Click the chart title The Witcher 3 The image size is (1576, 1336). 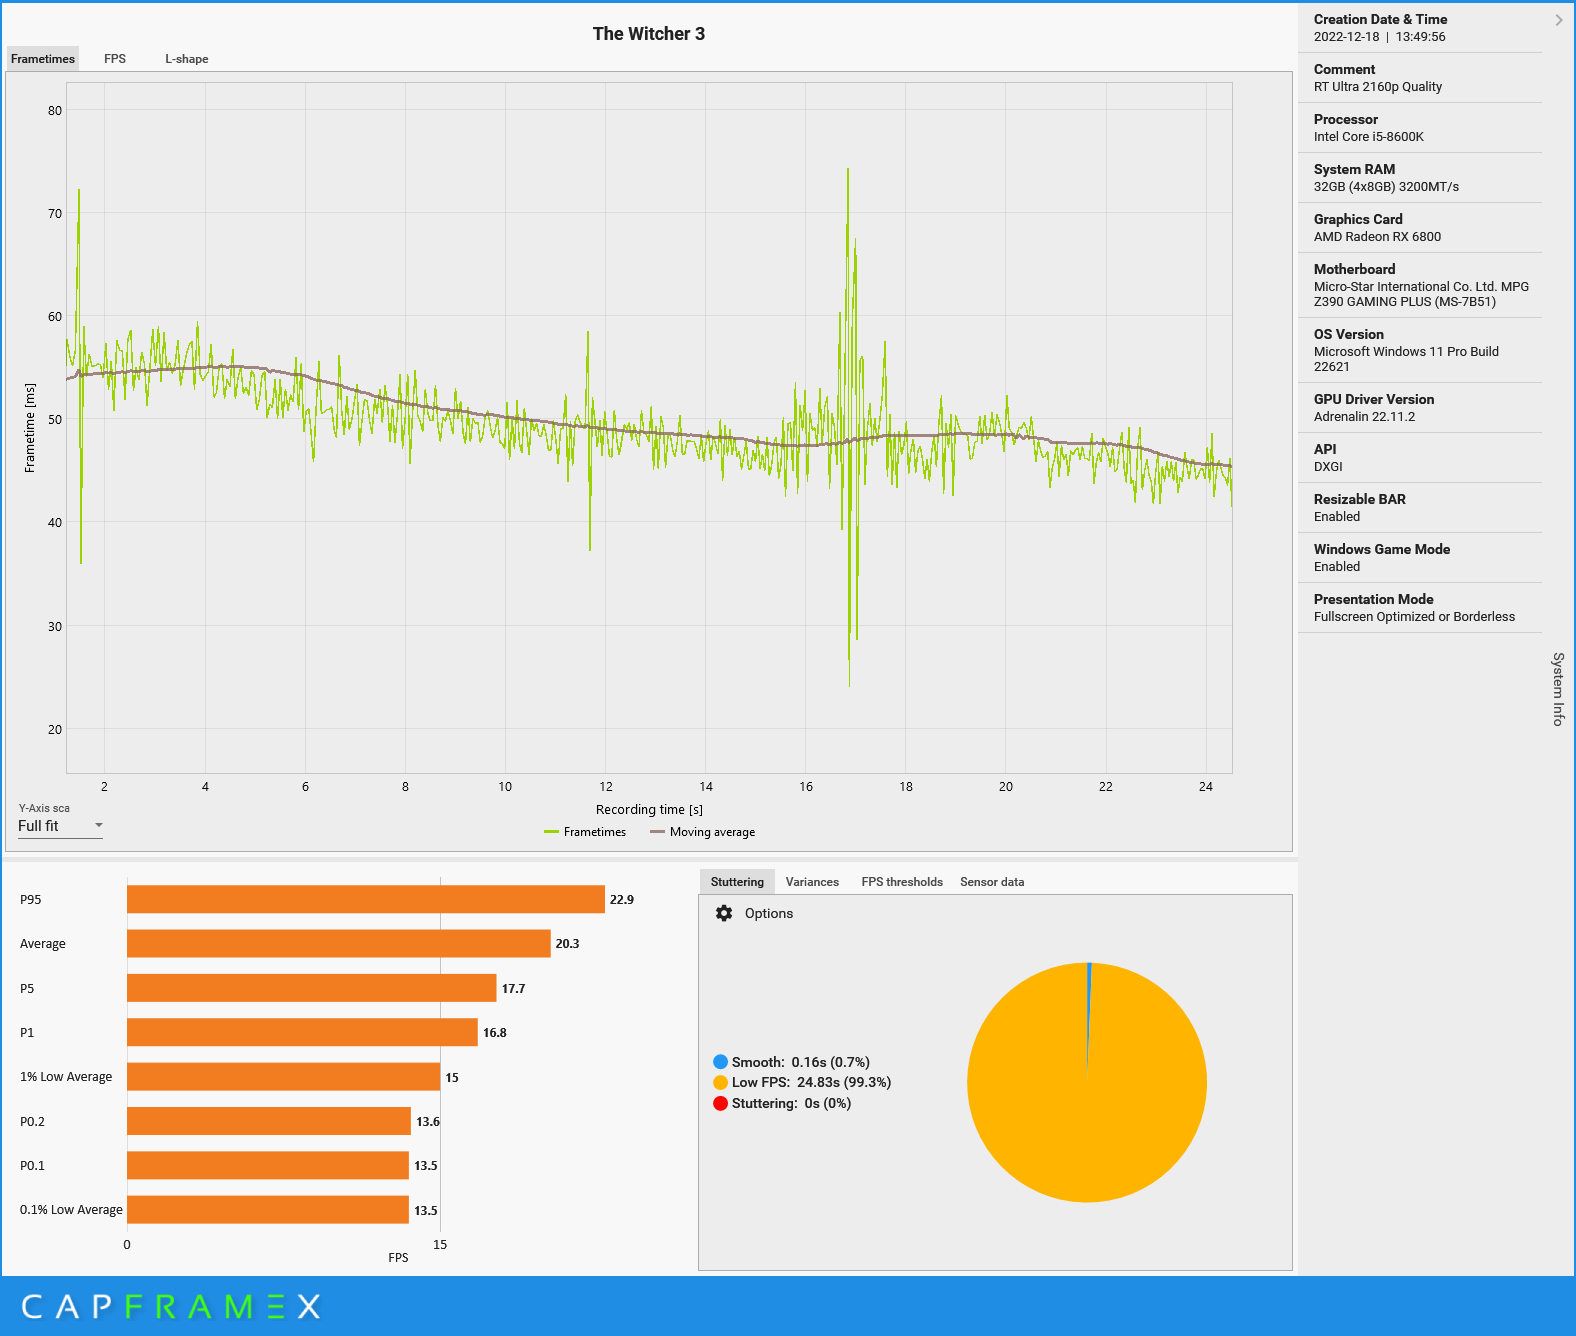point(649,34)
